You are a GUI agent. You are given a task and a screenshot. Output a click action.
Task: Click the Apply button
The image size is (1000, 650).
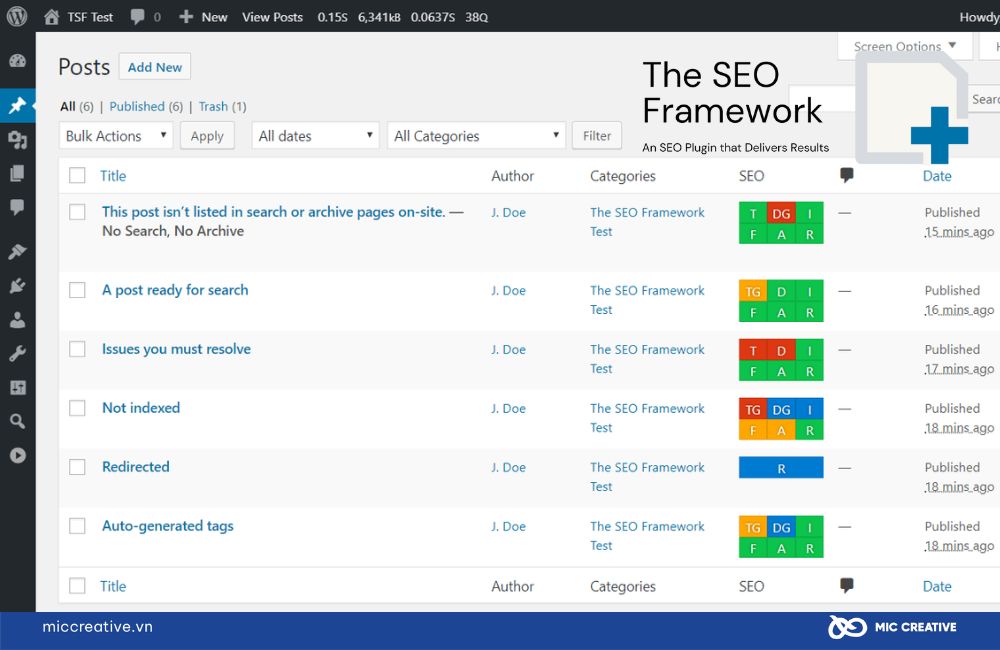pos(207,135)
